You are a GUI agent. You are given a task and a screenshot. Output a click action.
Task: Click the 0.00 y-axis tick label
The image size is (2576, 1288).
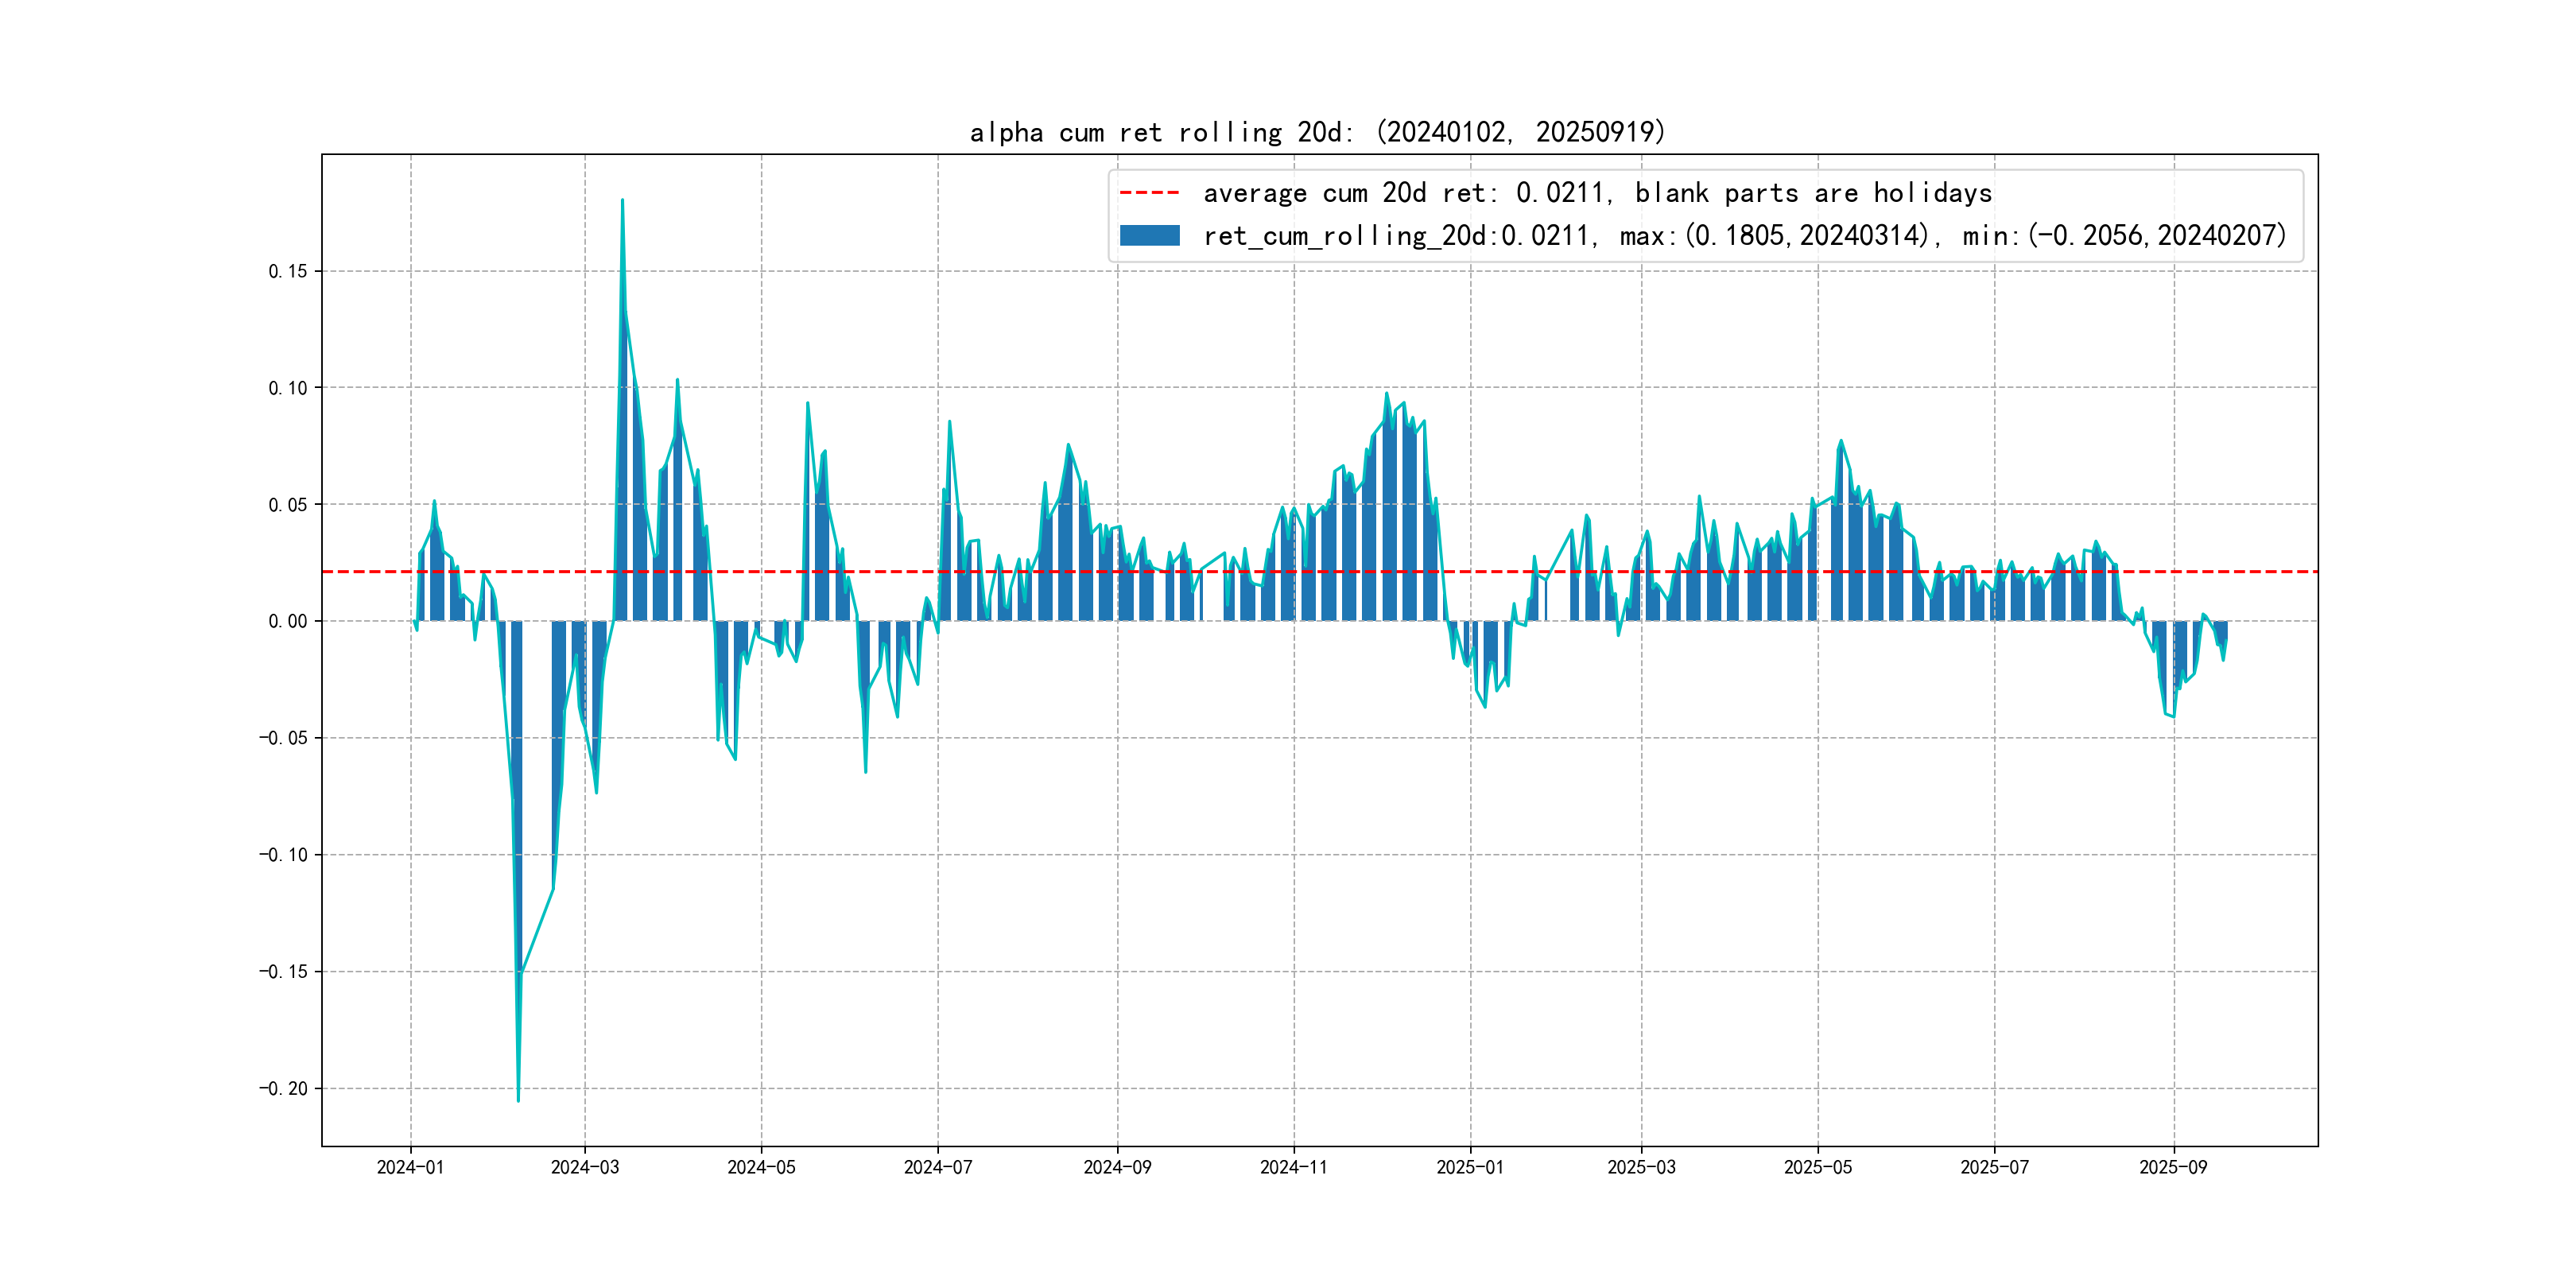pos(288,621)
